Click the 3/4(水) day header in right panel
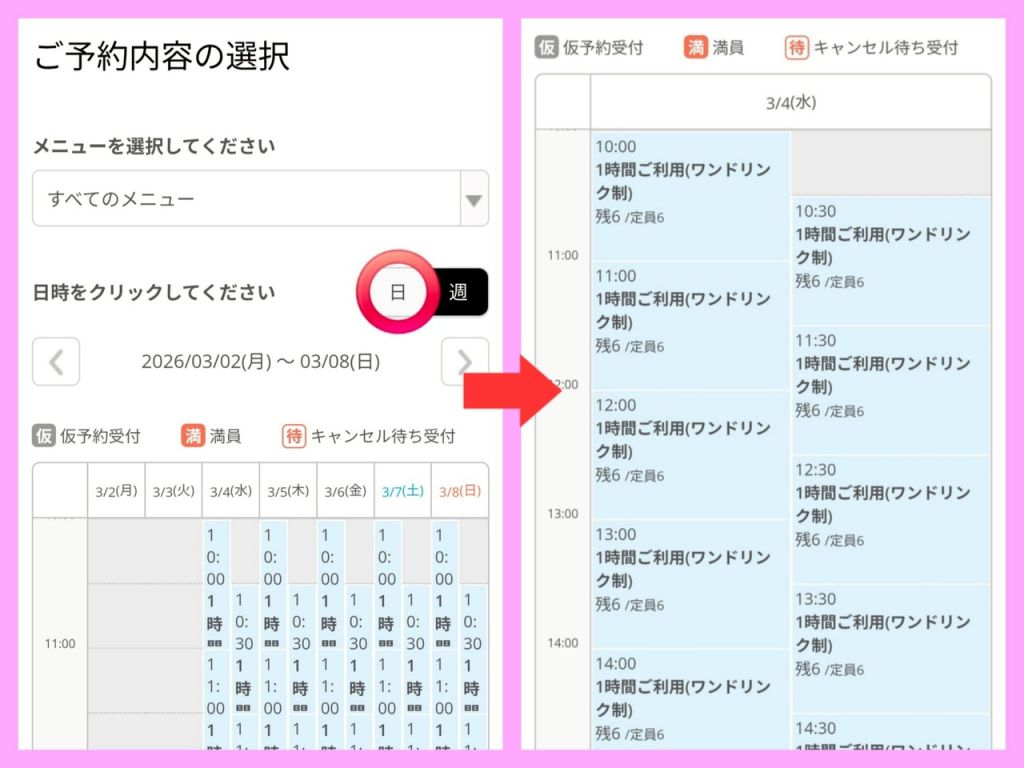The image size is (1024, 768). pyautogui.click(x=790, y=102)
